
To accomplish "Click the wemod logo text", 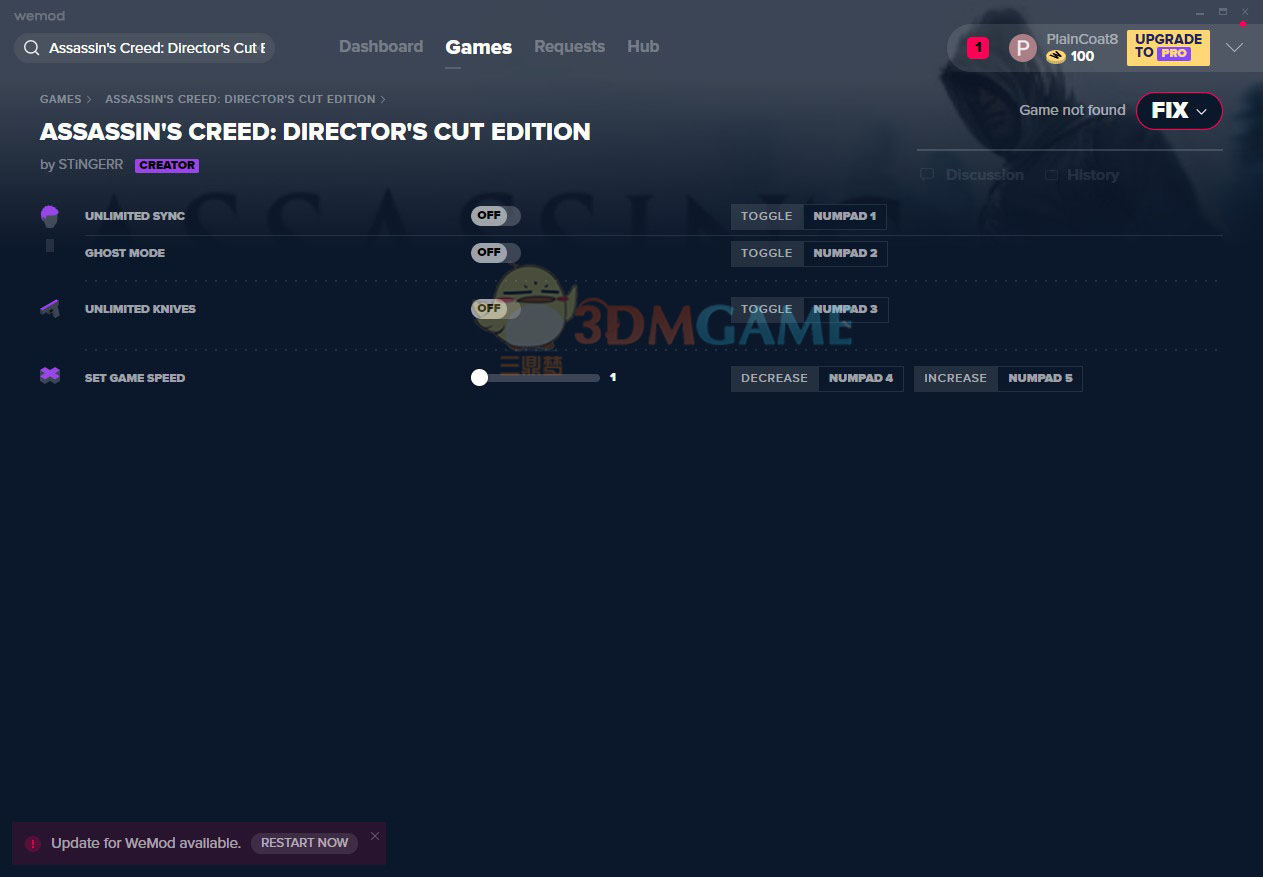I will (x=39, y=16).
